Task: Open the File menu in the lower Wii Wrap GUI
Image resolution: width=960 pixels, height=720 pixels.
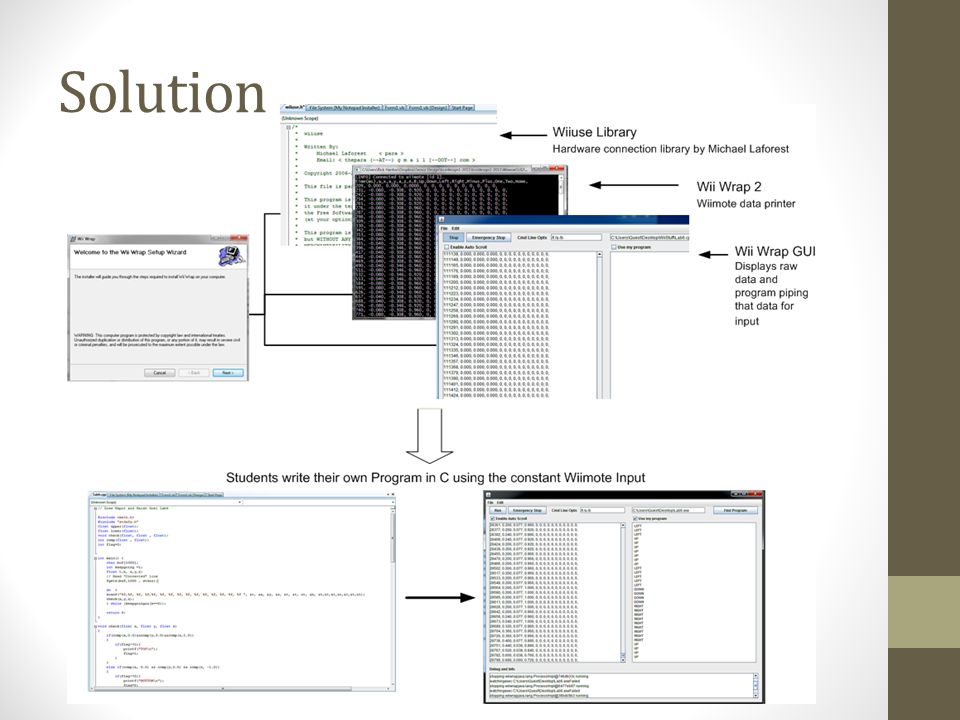Action: click(490, 502)
